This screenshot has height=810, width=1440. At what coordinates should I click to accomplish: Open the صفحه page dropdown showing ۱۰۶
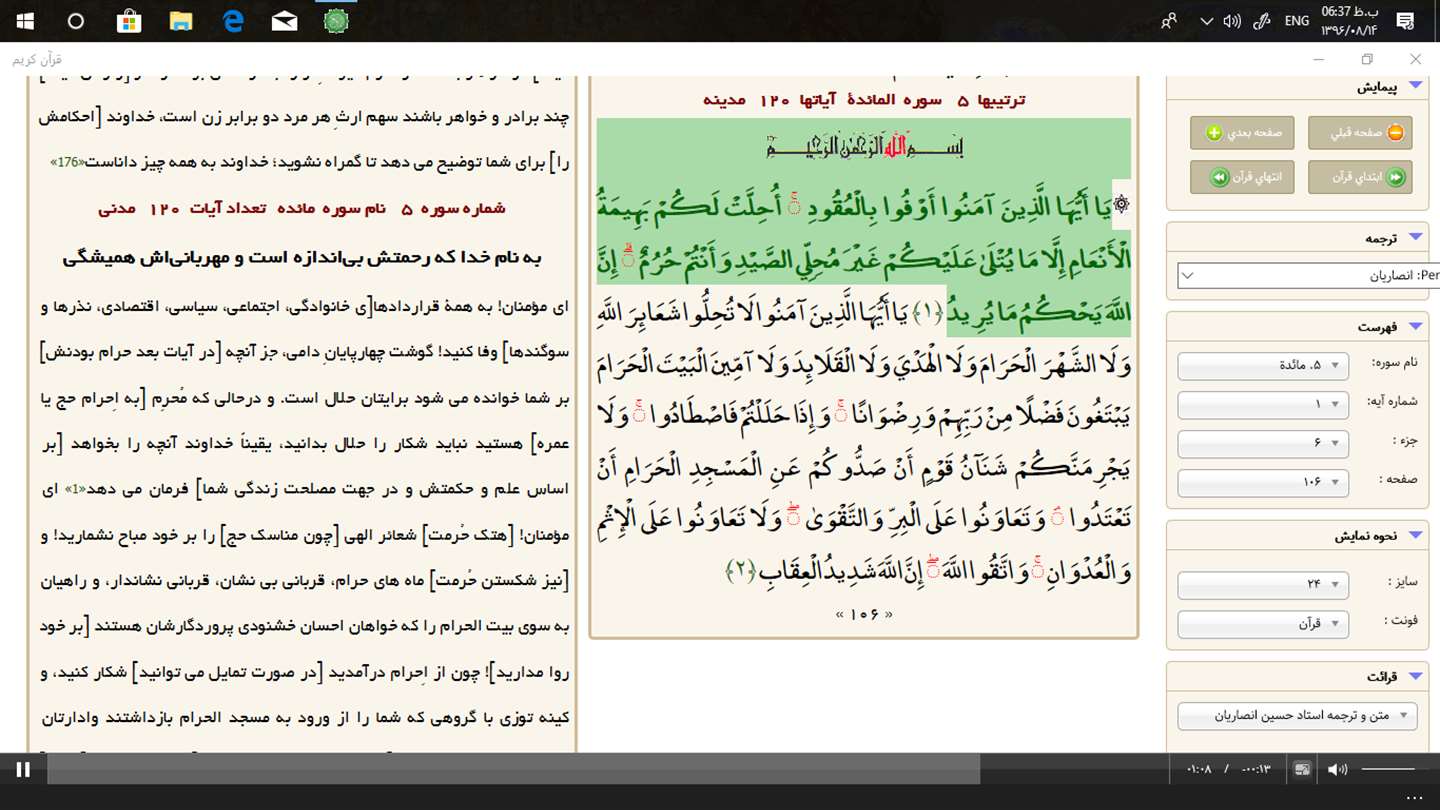pyautogui.click(x=1263, y=483)
